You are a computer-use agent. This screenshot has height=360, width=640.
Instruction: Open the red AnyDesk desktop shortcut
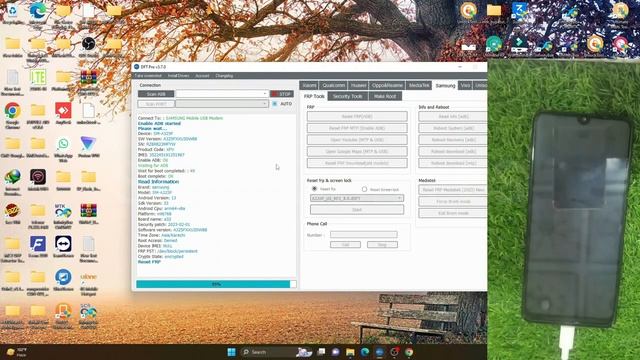(x=63, y=111)
